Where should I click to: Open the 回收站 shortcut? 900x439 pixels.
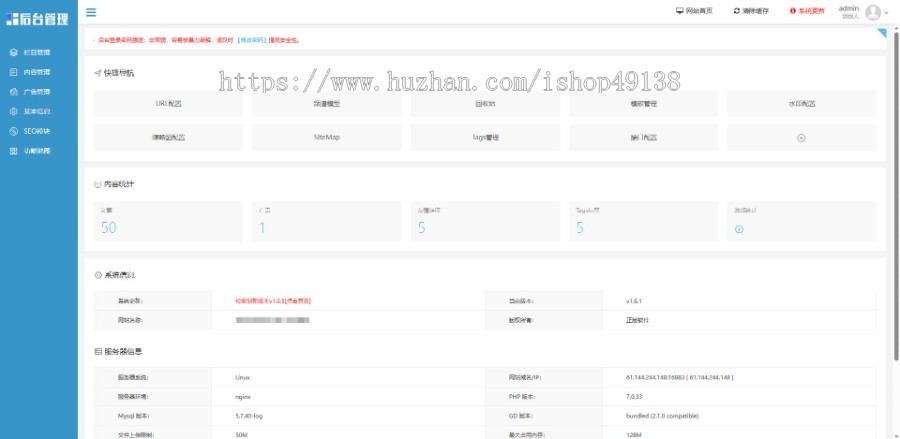coord(485,104)
